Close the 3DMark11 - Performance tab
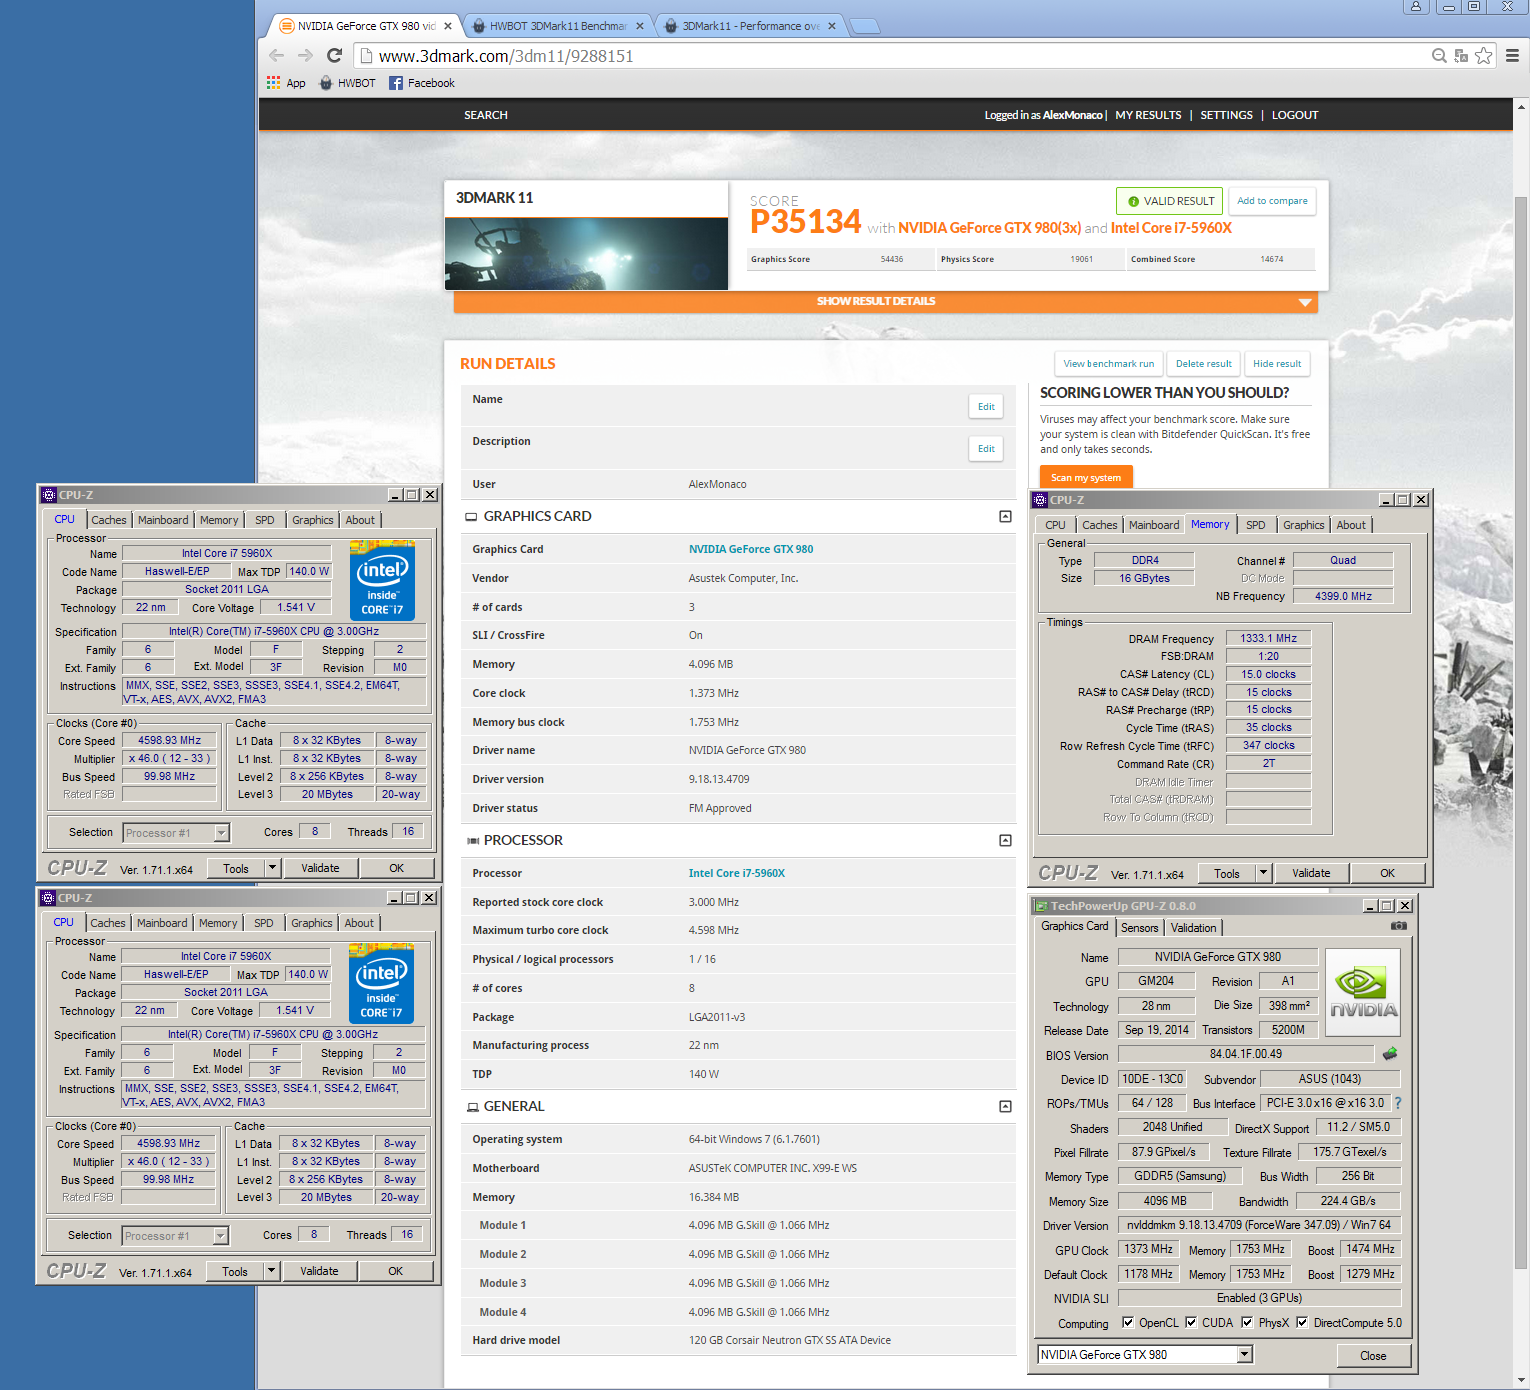The width and height of the screenshot is (1530, 1390). (833, 26)
